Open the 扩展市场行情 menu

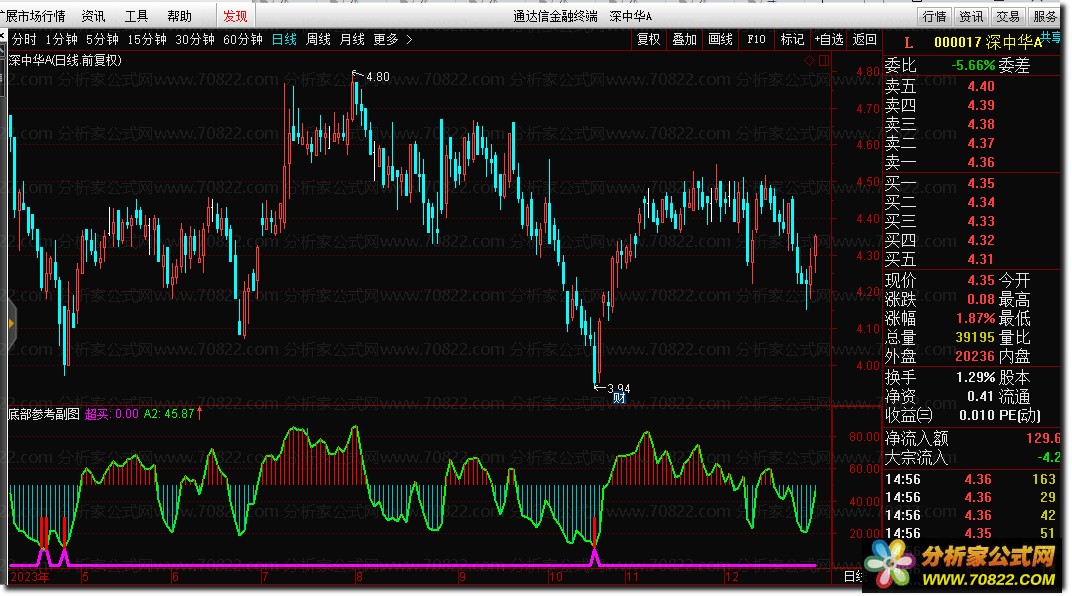(x=33, y=16)
